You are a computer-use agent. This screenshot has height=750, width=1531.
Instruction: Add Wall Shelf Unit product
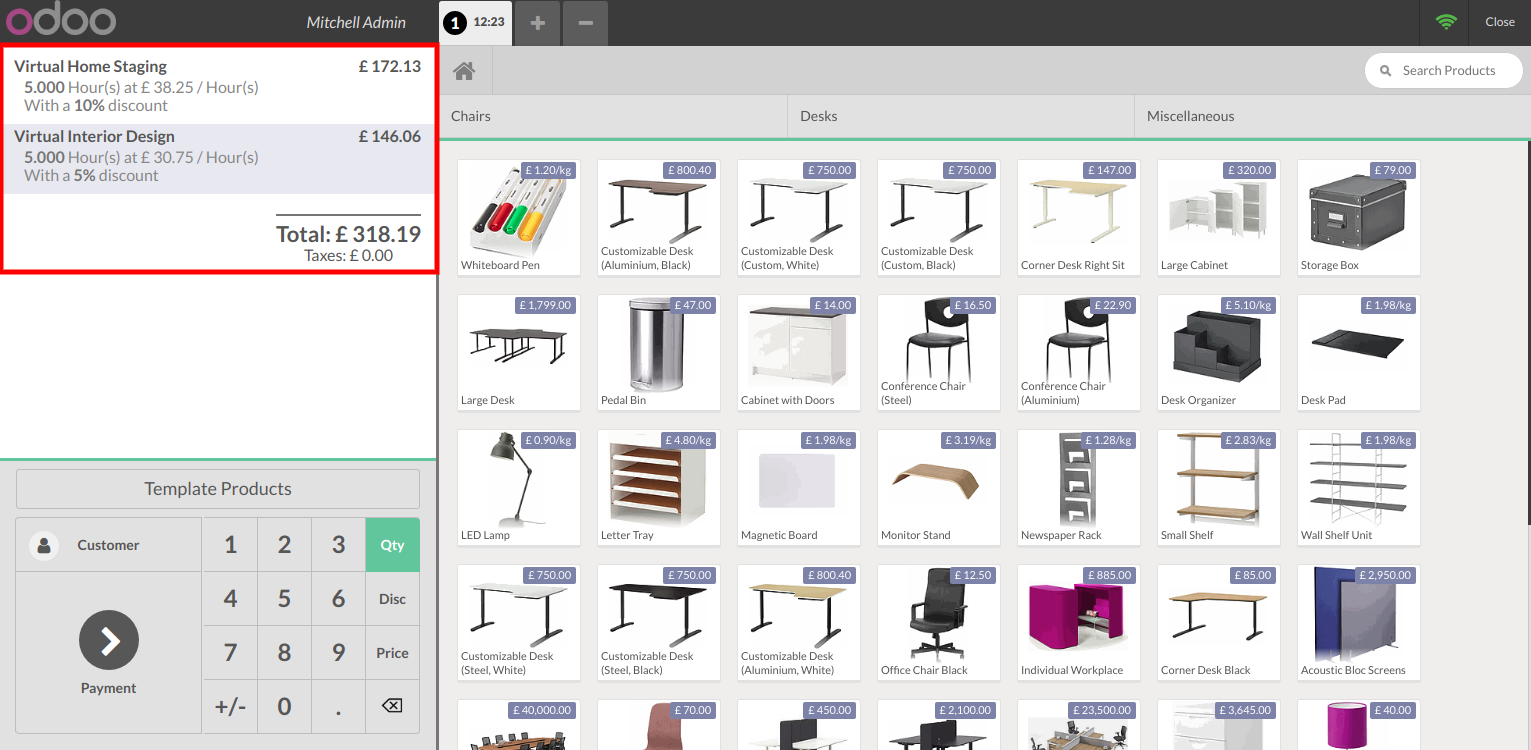click(x=1359, y=487)
